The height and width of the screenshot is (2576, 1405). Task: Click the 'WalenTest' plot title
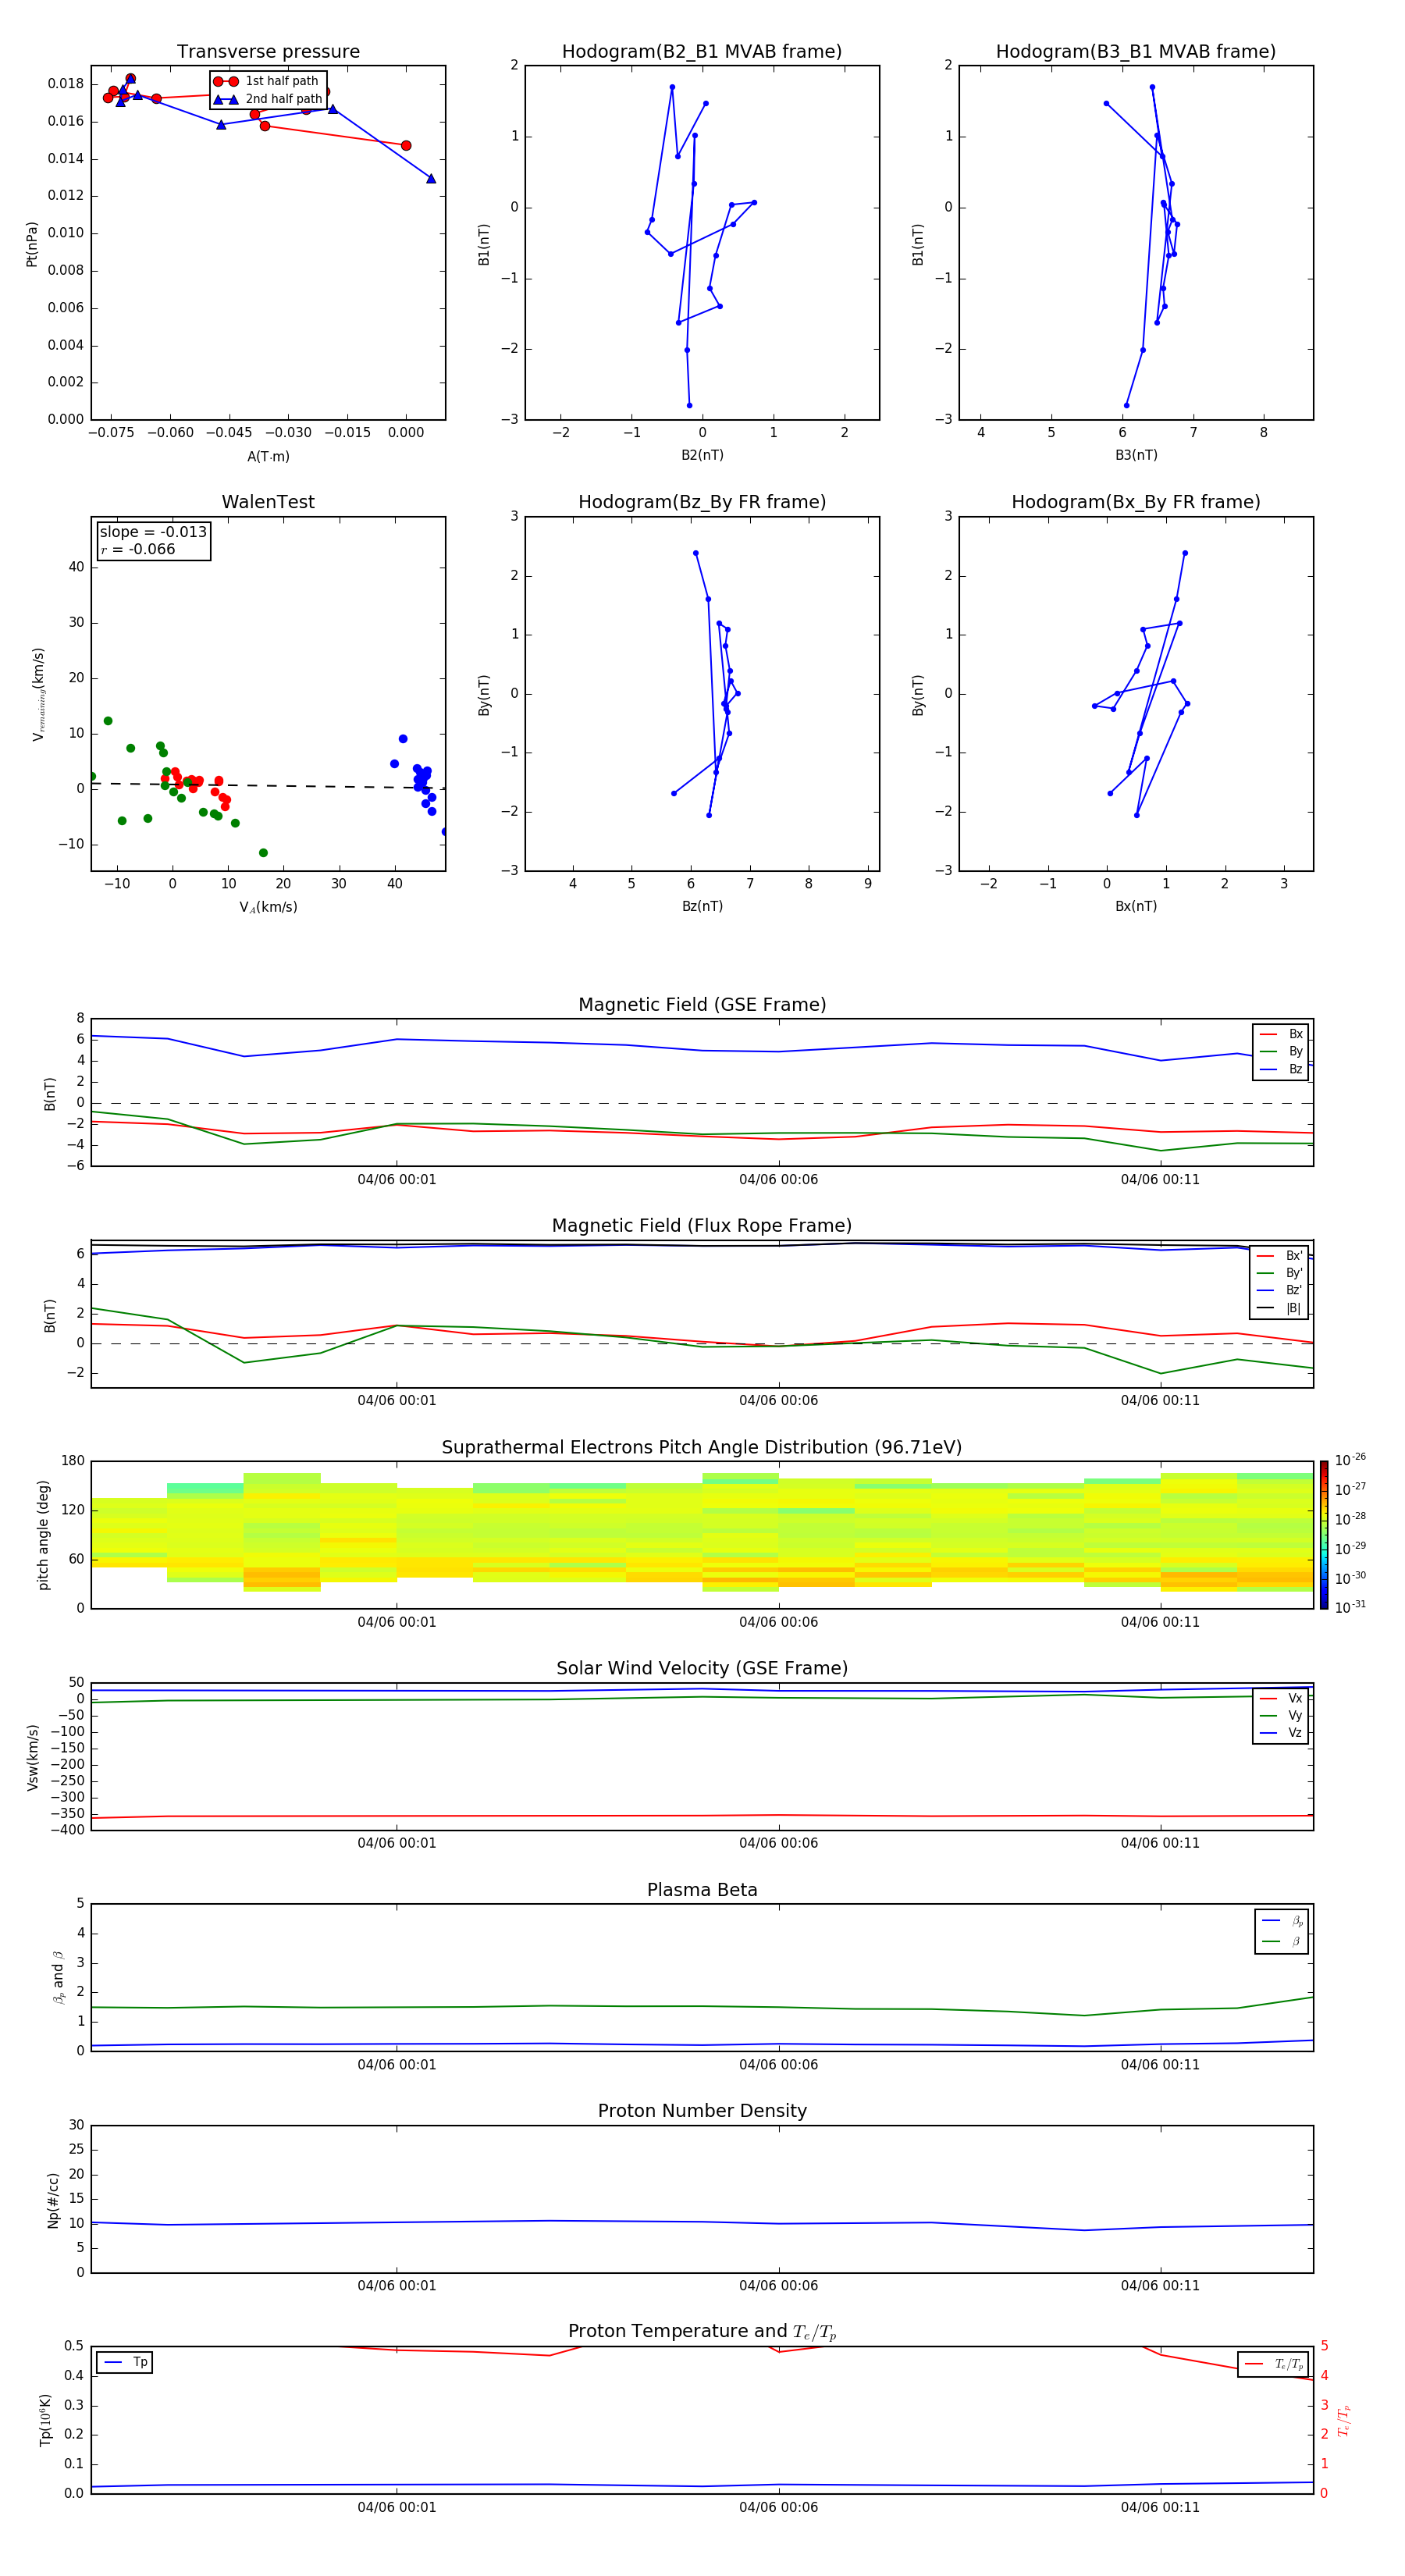(x=268, y=502)
